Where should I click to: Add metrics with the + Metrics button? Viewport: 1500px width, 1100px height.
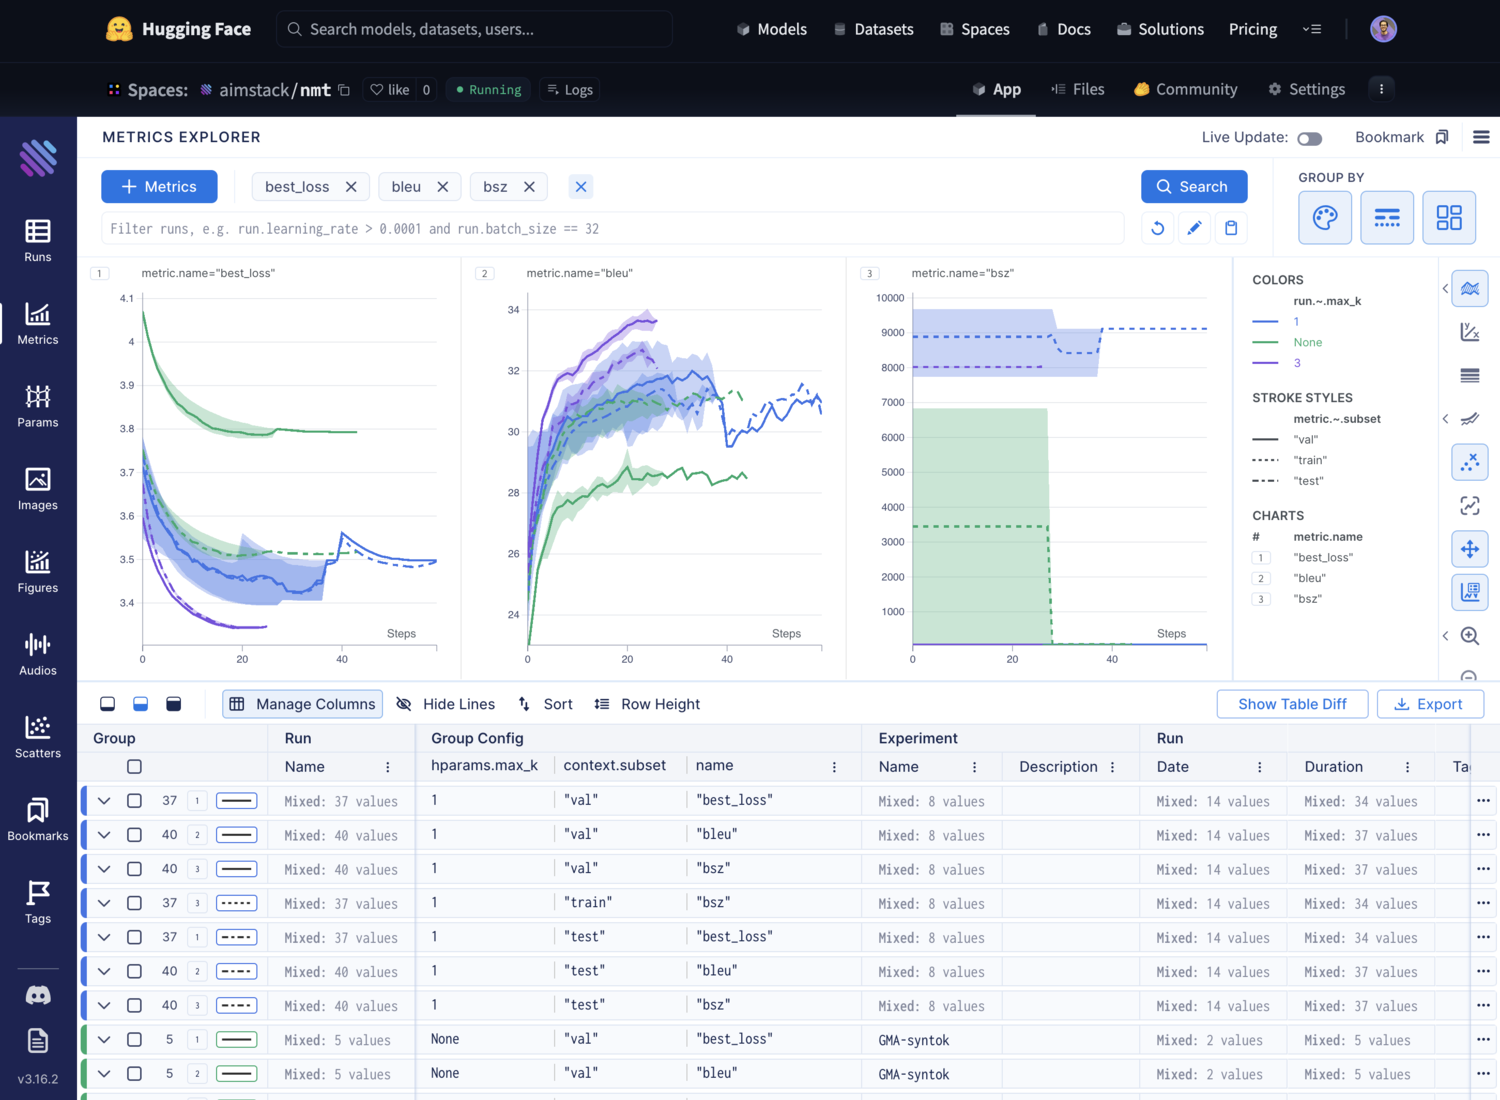[159, 187]
